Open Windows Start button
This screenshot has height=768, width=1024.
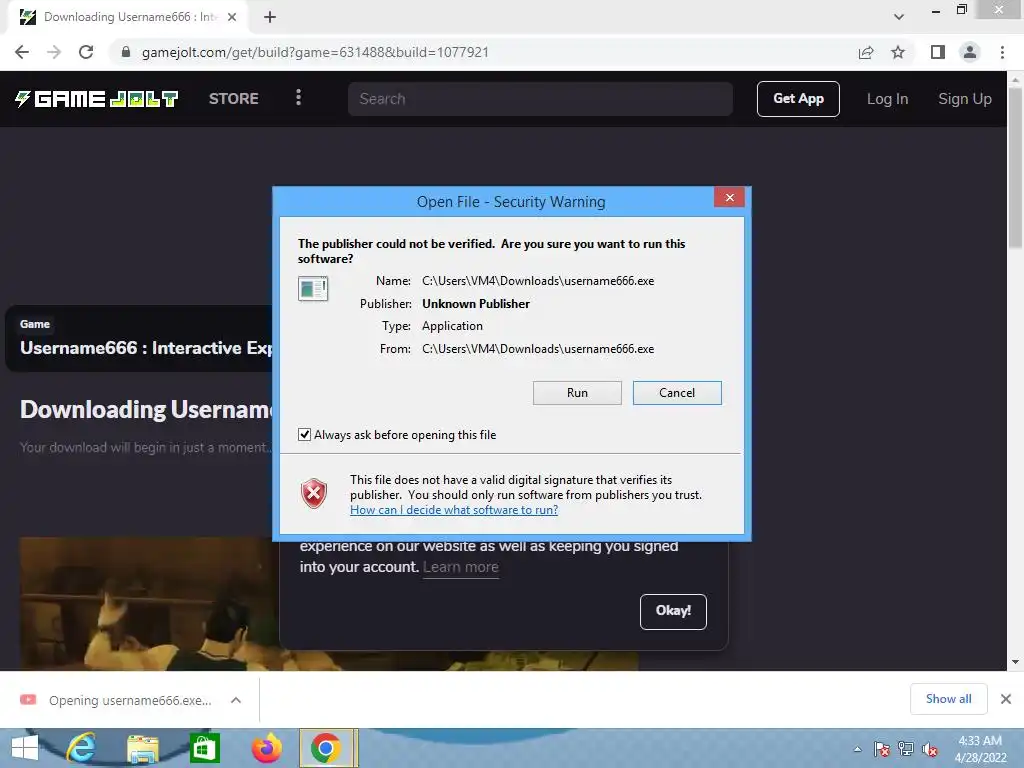[x=25, y=748]
